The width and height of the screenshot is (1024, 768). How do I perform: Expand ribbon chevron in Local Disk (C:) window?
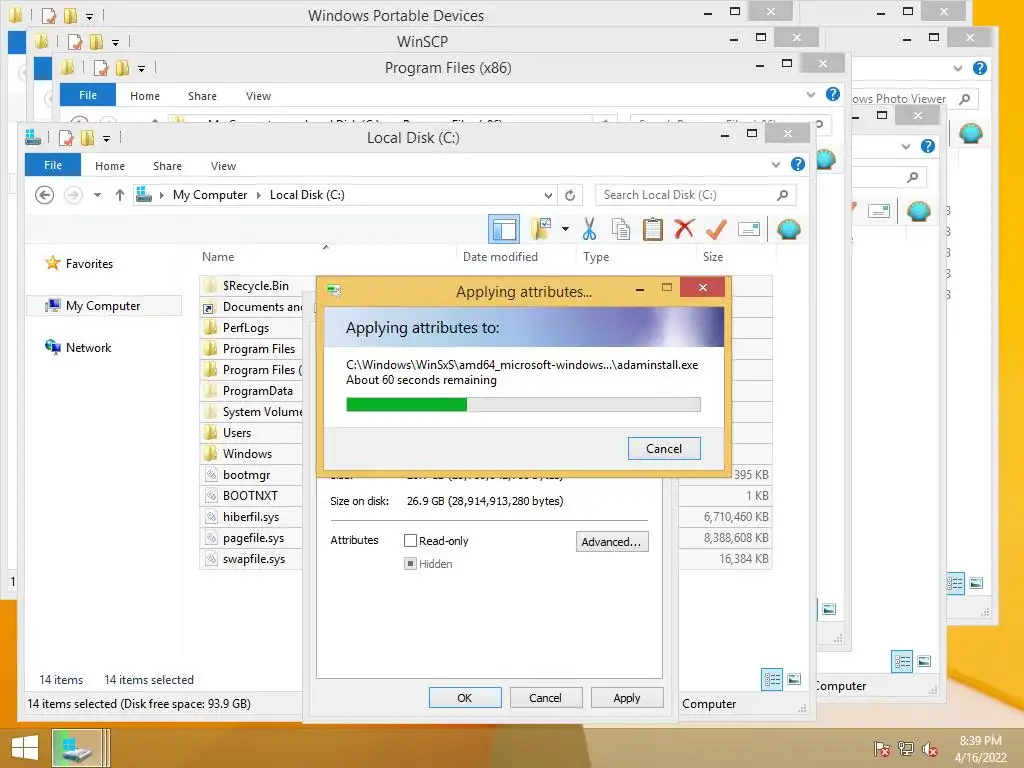point(775,165)
